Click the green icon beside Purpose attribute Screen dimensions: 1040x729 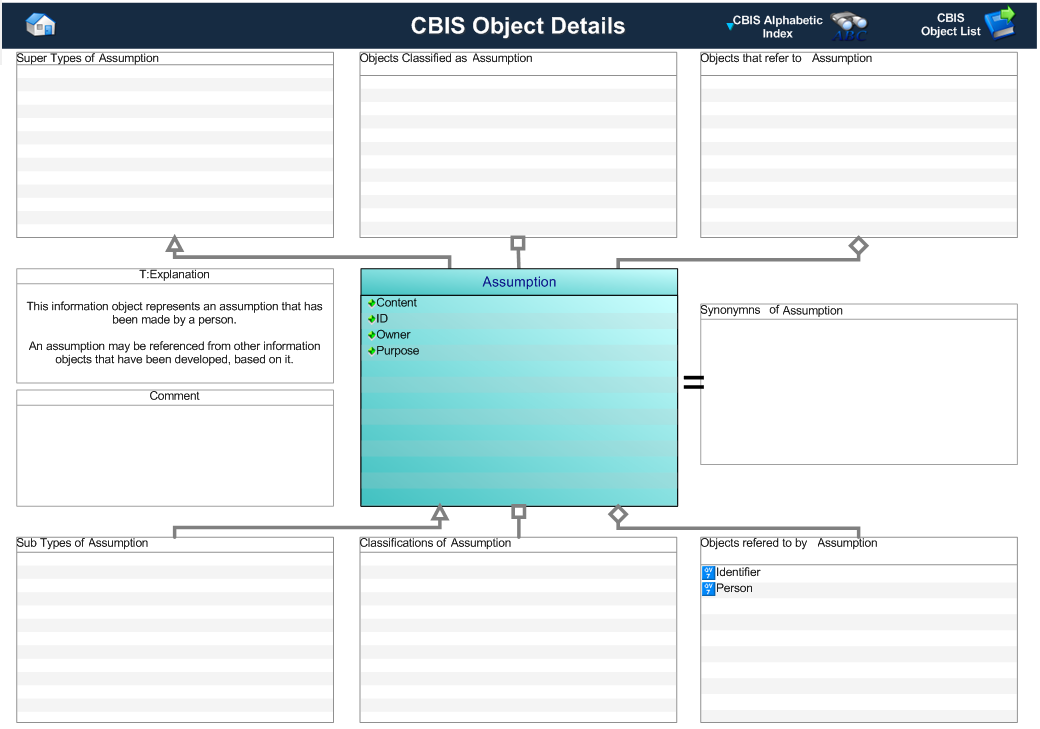pos(371,351)
